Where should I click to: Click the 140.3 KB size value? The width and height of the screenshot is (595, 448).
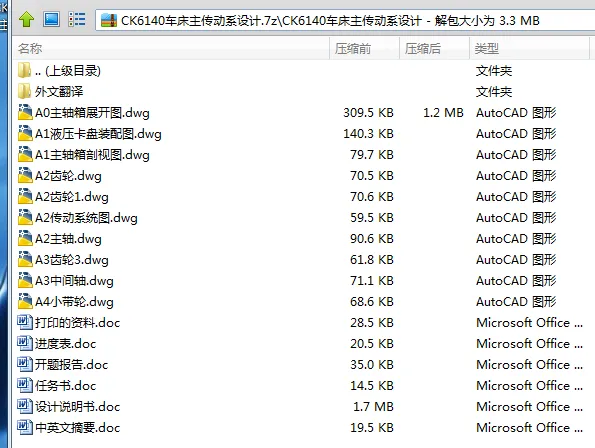pyautogui.click(x=368, y=134)
